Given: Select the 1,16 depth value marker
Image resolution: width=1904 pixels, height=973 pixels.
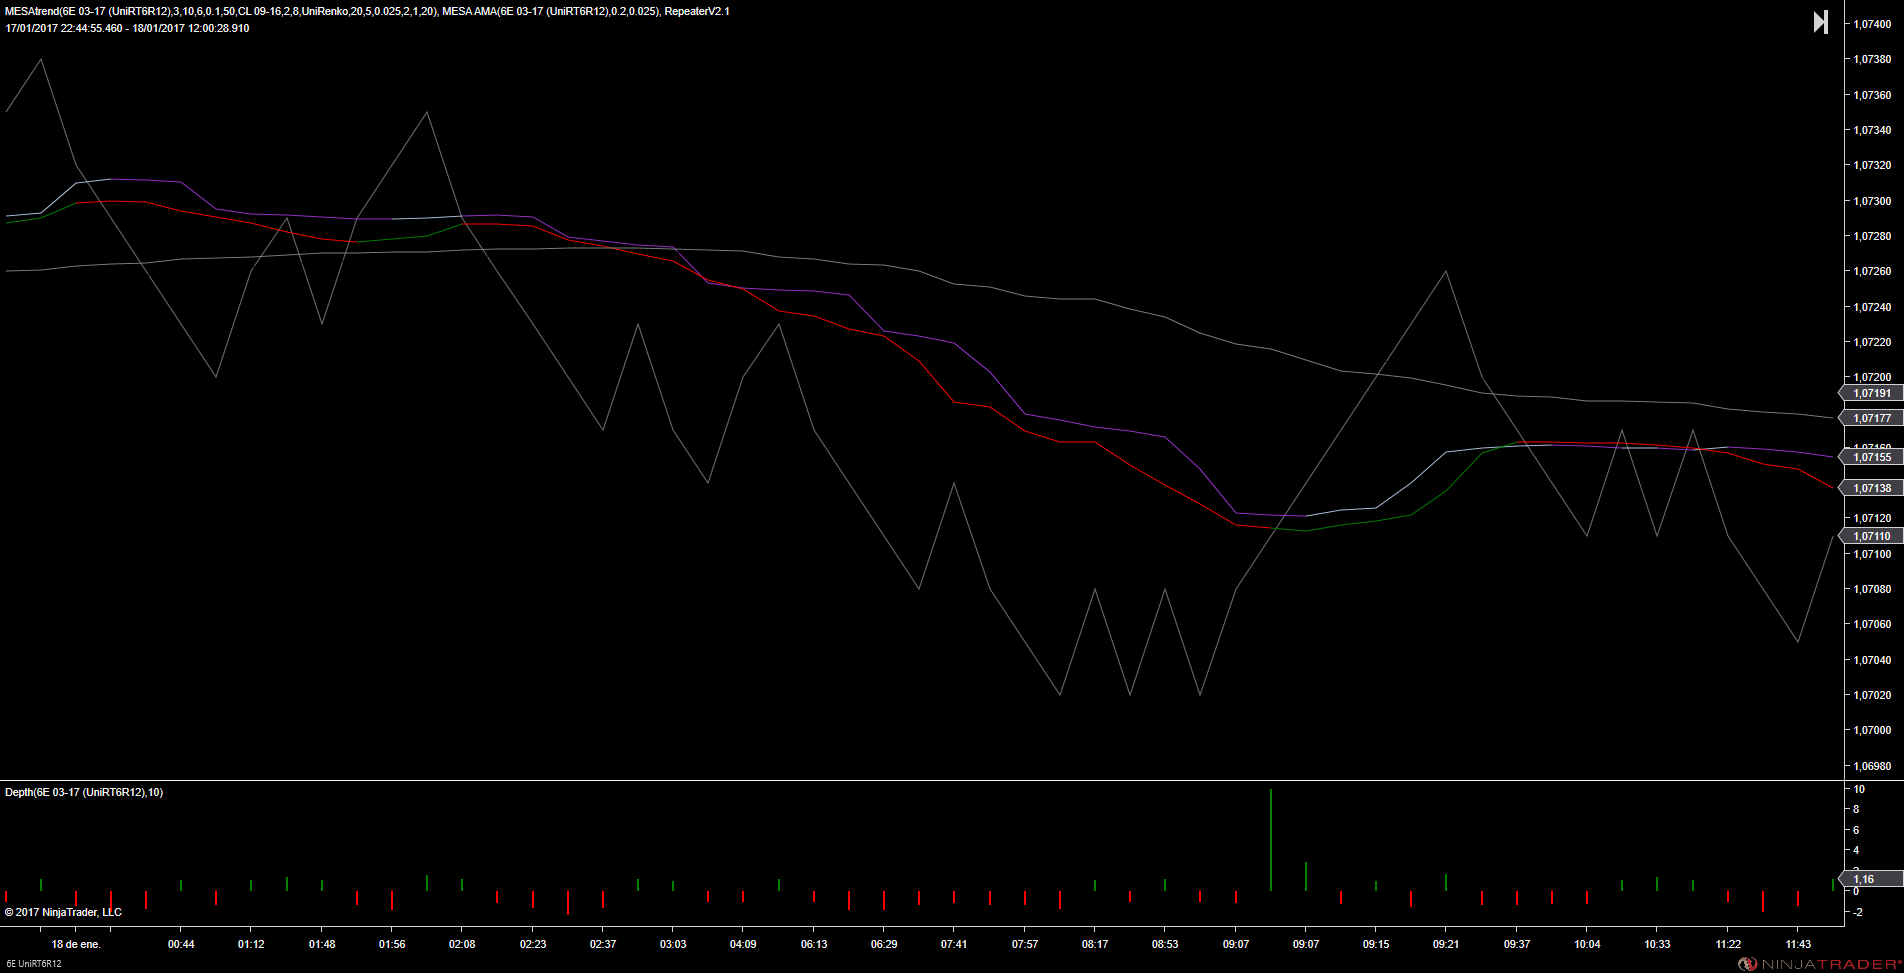Looking at the screenshot, I should (1869, 879).
